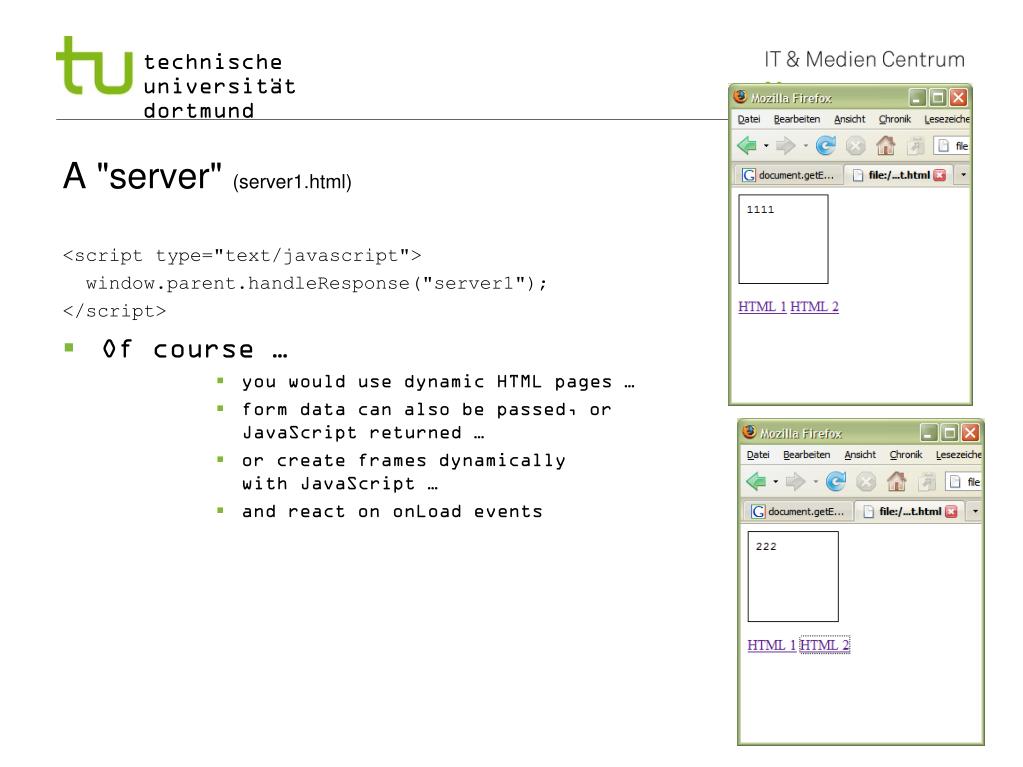
Task: Go Home in the window showing 222
Action: click(896, 481)
